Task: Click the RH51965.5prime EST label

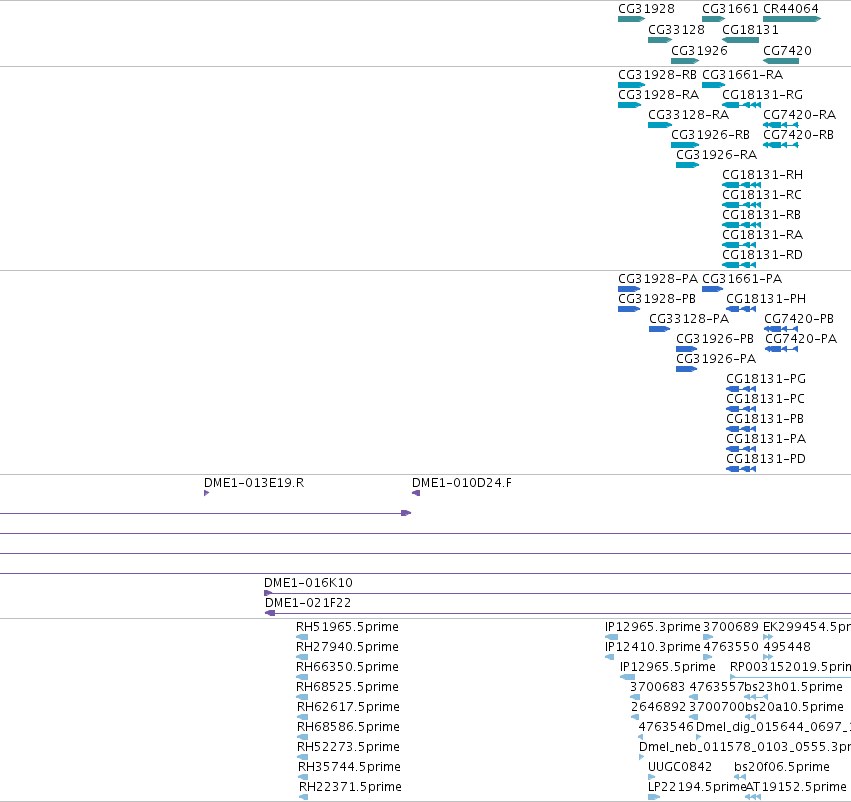Action: [347, 627]
